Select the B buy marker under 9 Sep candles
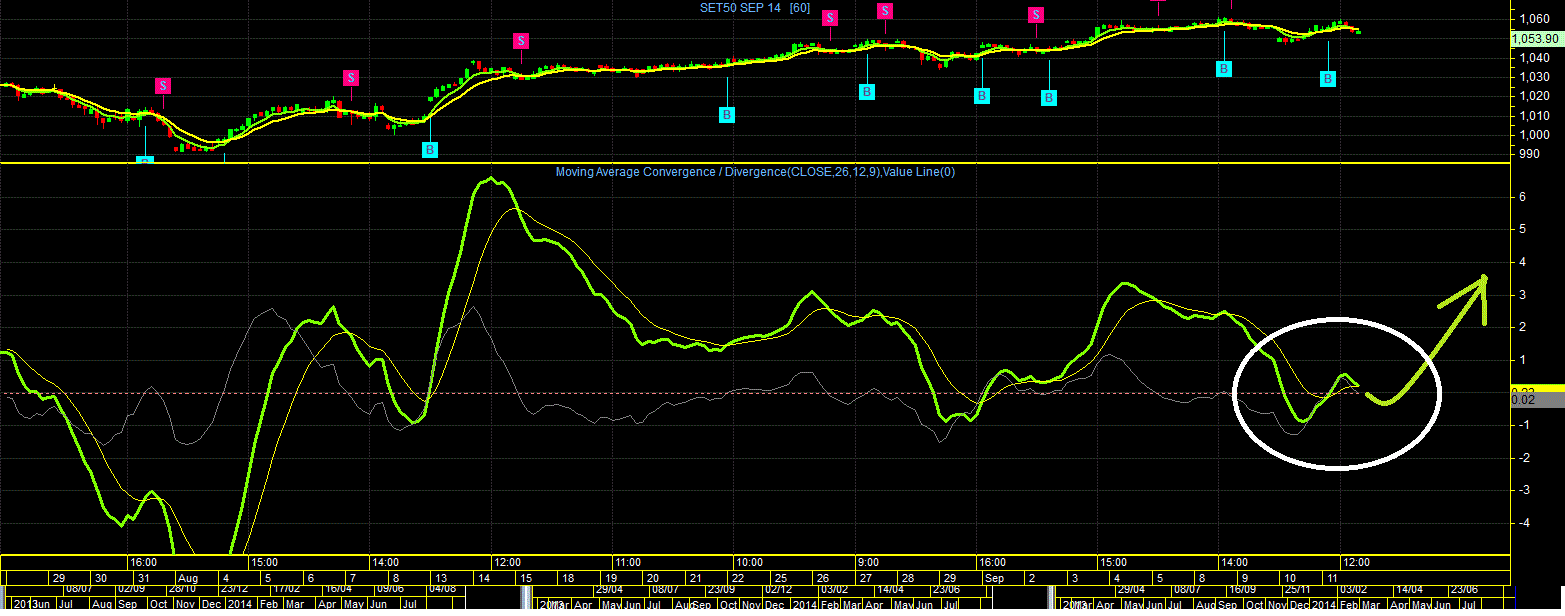Screen dimensions: 1565x616 pyautogui.click(x=1223, y=68)
